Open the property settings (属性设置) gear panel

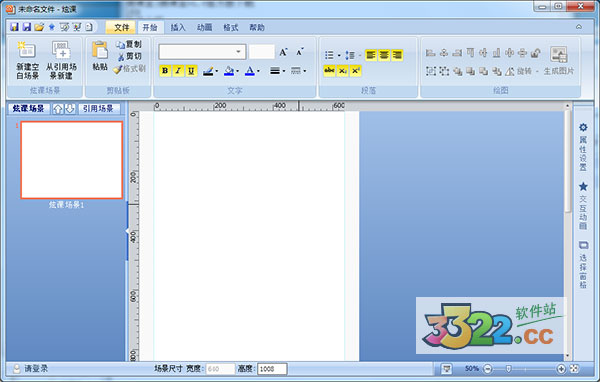[x=583, y=147]
